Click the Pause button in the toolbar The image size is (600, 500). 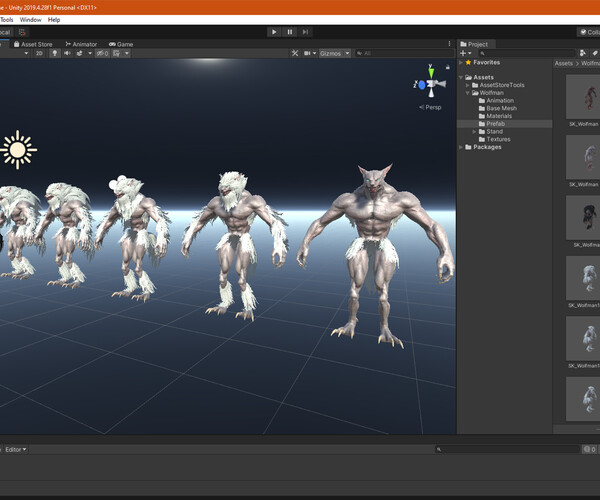[x=290, y=32]
